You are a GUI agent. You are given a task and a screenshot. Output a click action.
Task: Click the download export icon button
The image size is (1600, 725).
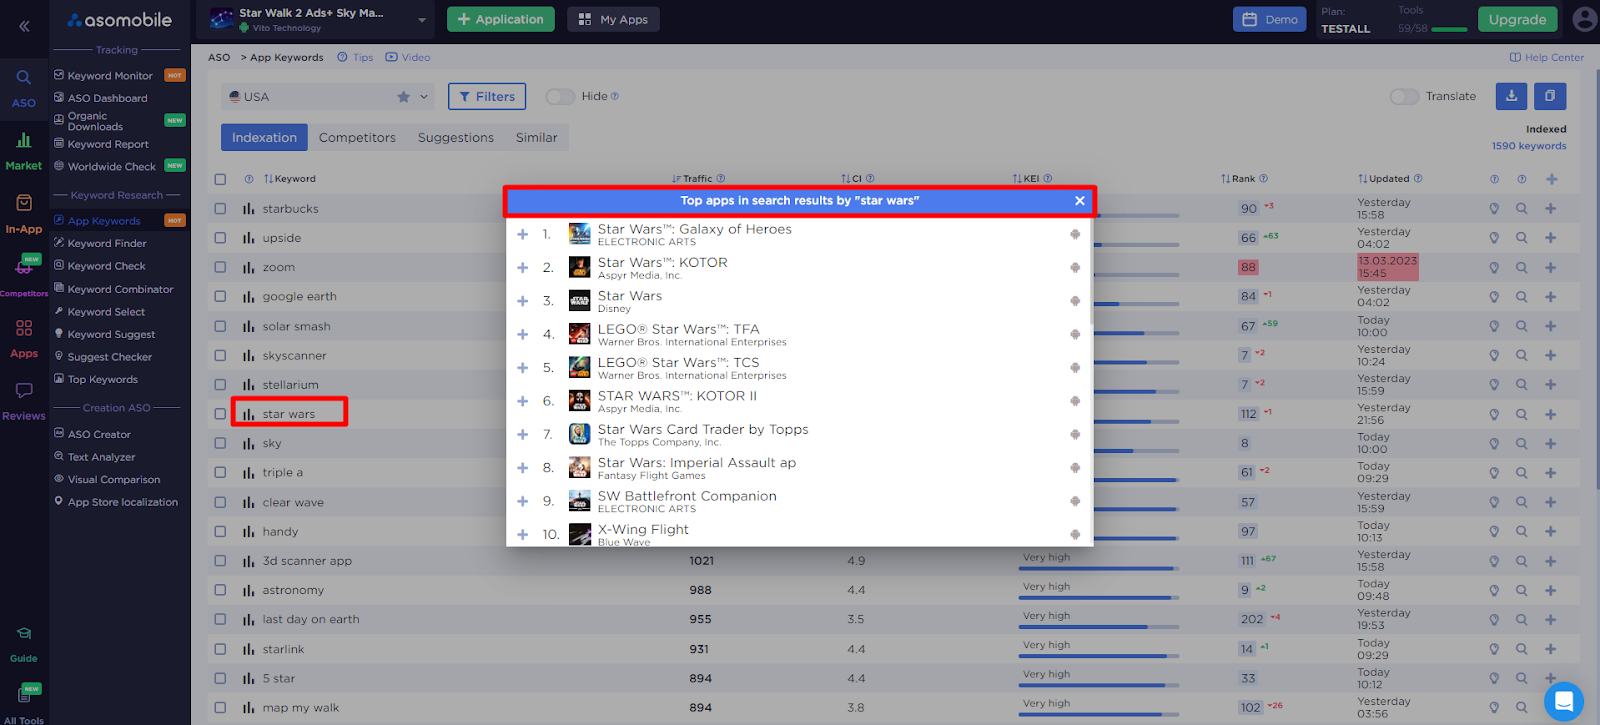click(1511, 96)
